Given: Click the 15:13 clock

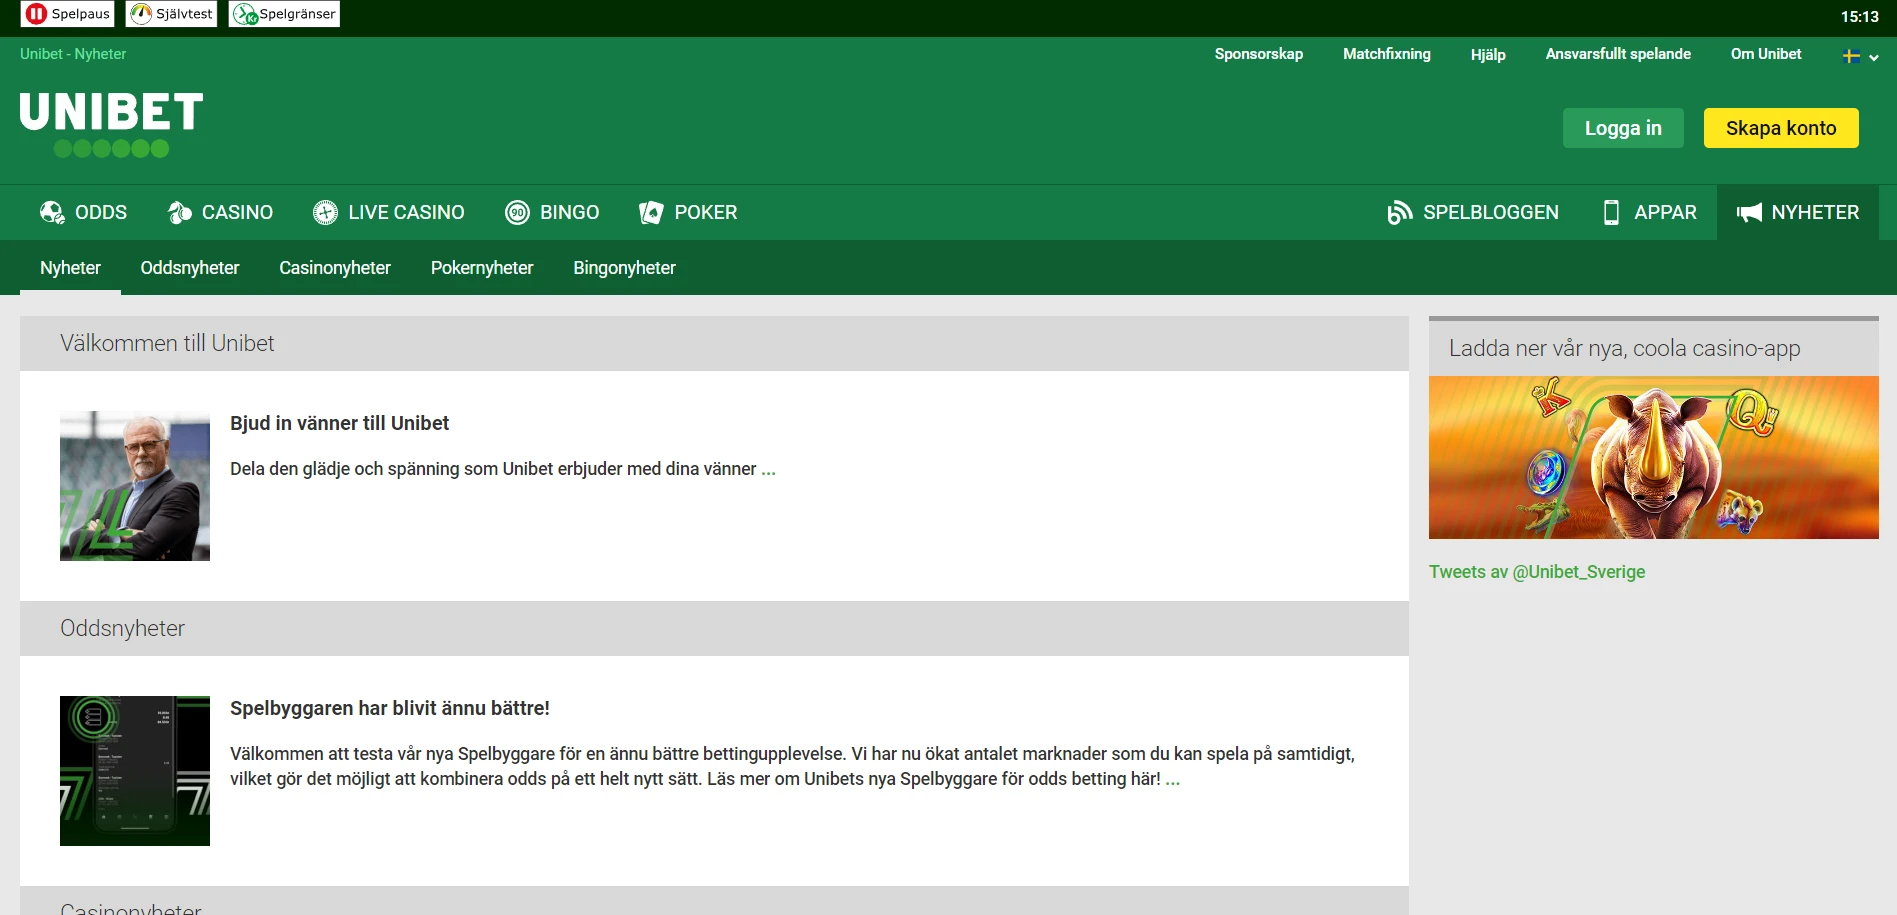Looking at the screenshot, I should [1859, 16].
